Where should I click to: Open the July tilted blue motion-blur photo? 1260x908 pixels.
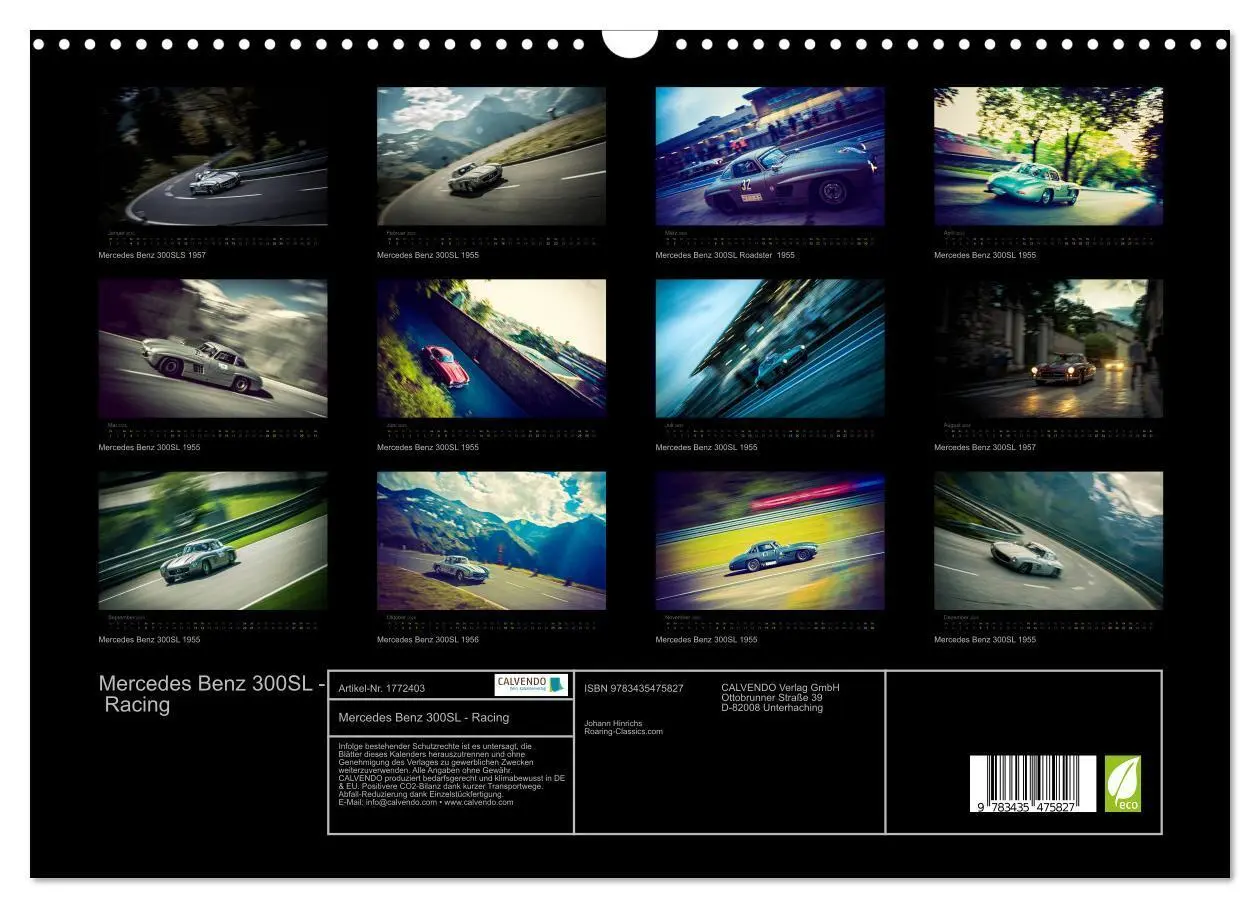[770, 348]
